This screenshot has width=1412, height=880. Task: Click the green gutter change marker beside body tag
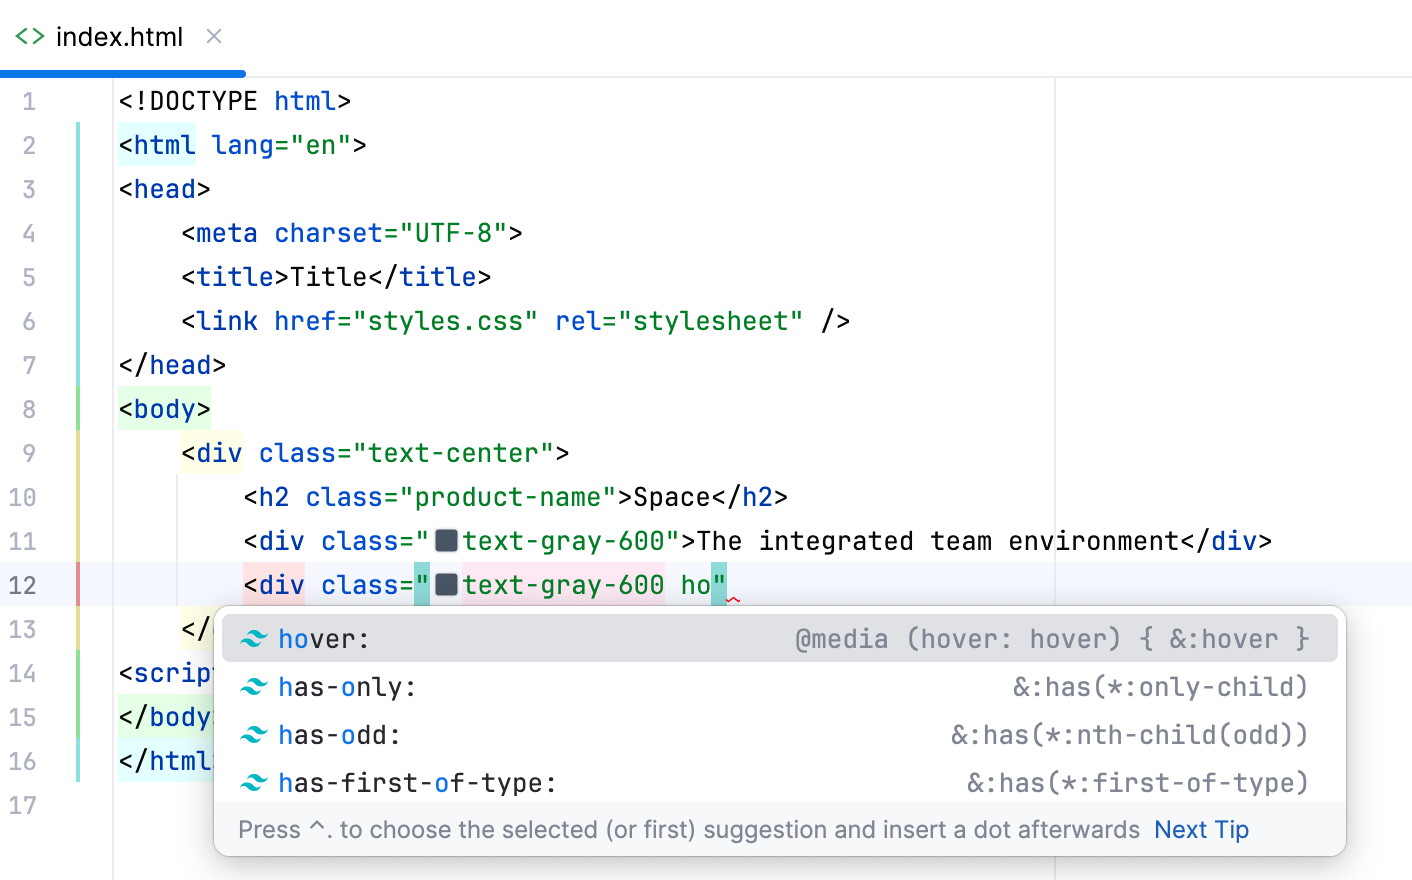pyautogui.click(x=78, y=408)
